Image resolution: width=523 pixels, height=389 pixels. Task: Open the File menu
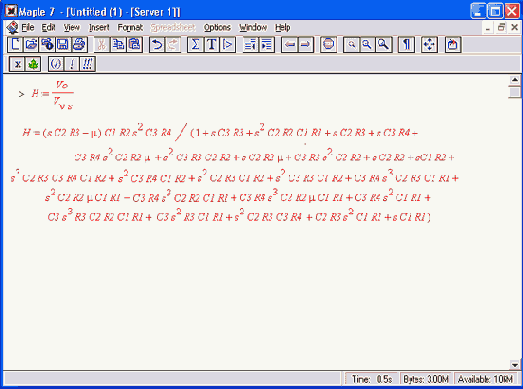click(x=28, y=28)
